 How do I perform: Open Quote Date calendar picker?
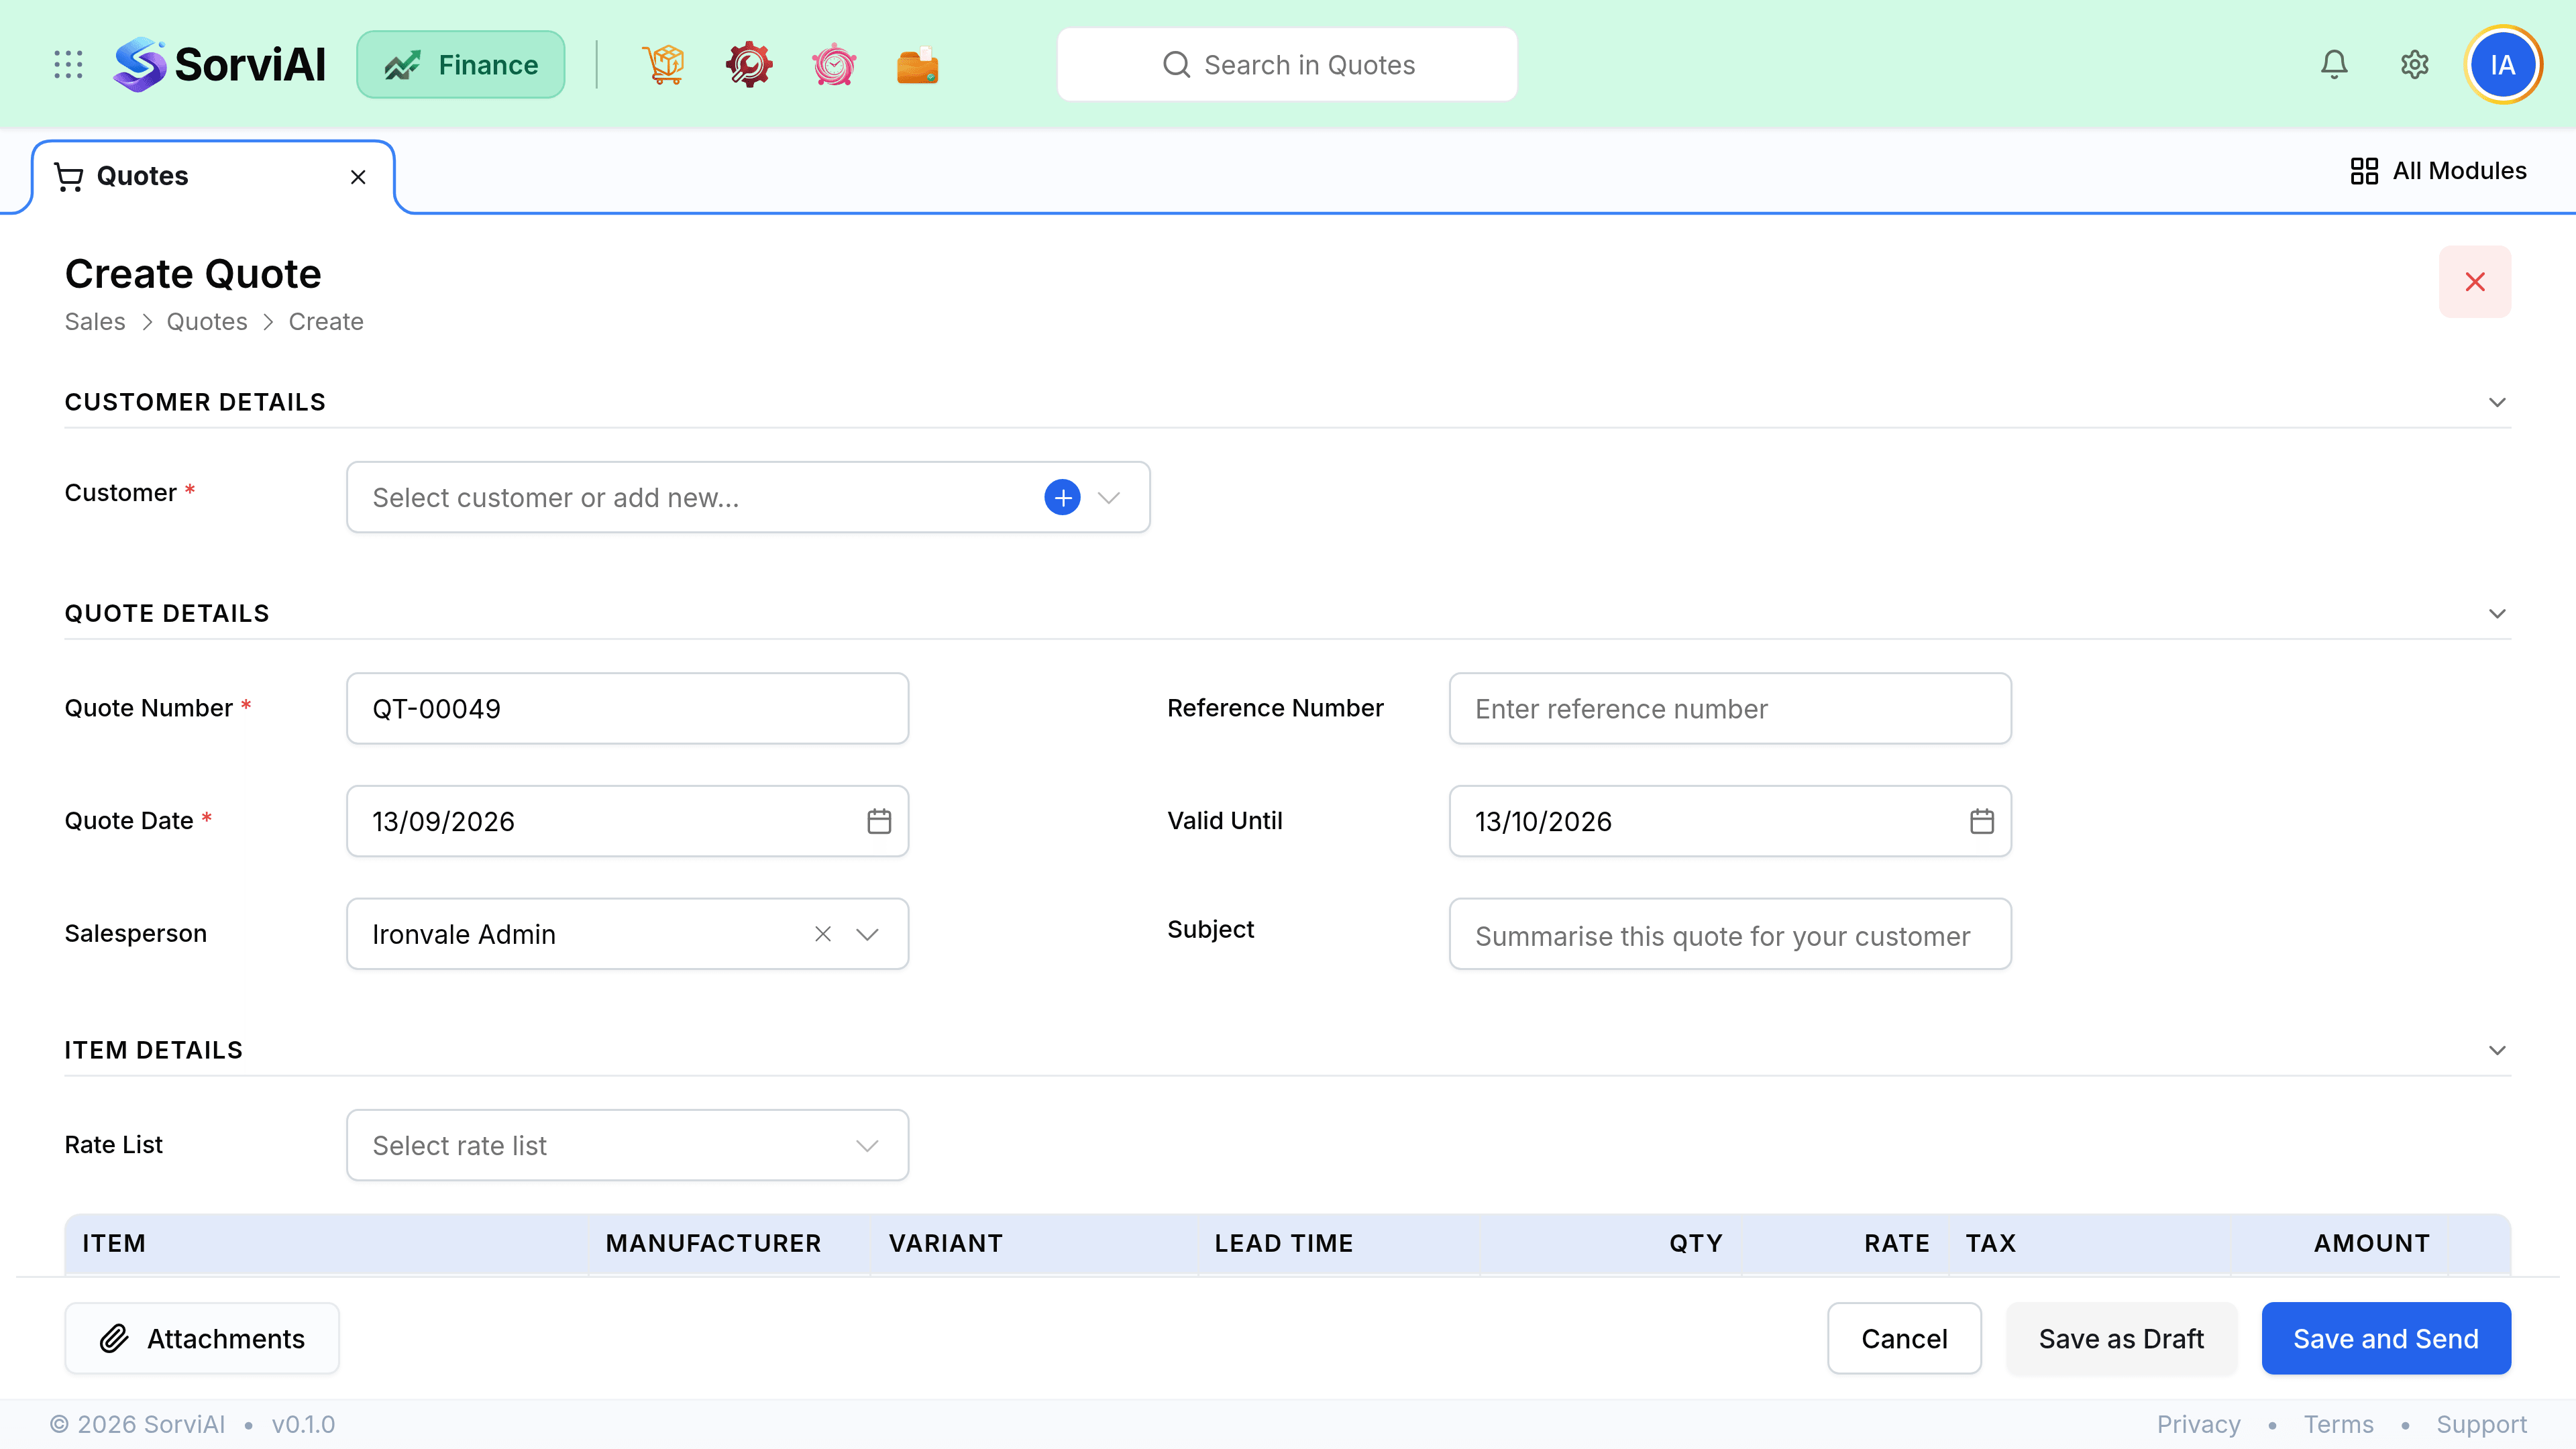pos(879,821)
